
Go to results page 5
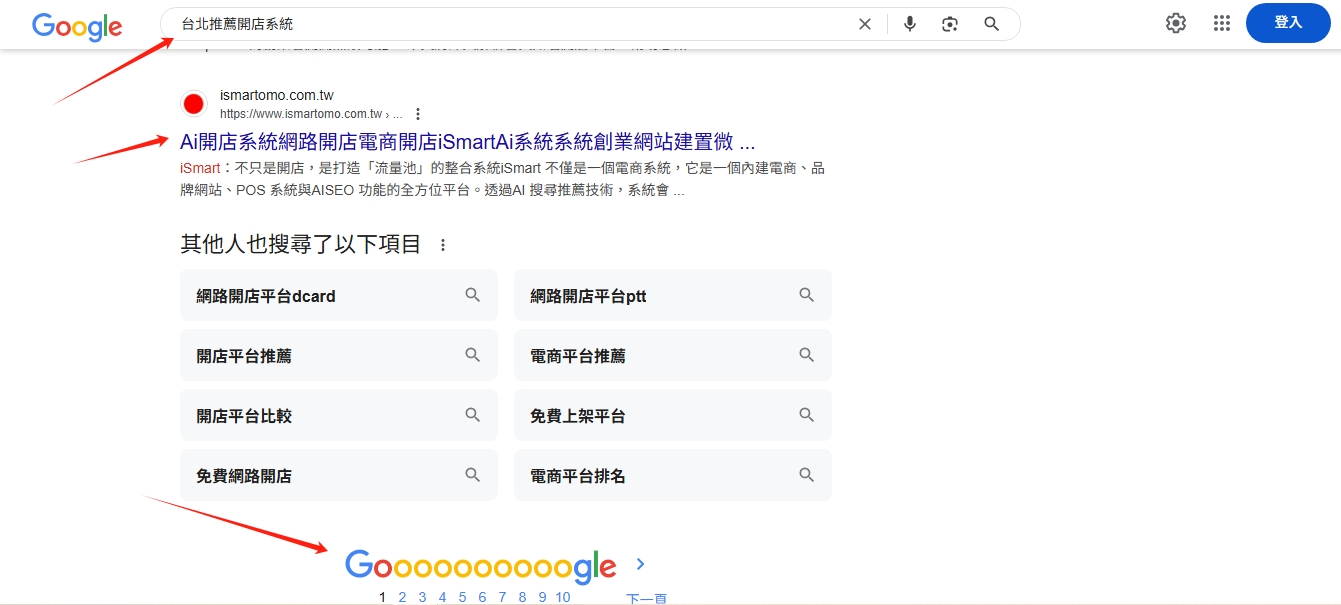(462, 597)
